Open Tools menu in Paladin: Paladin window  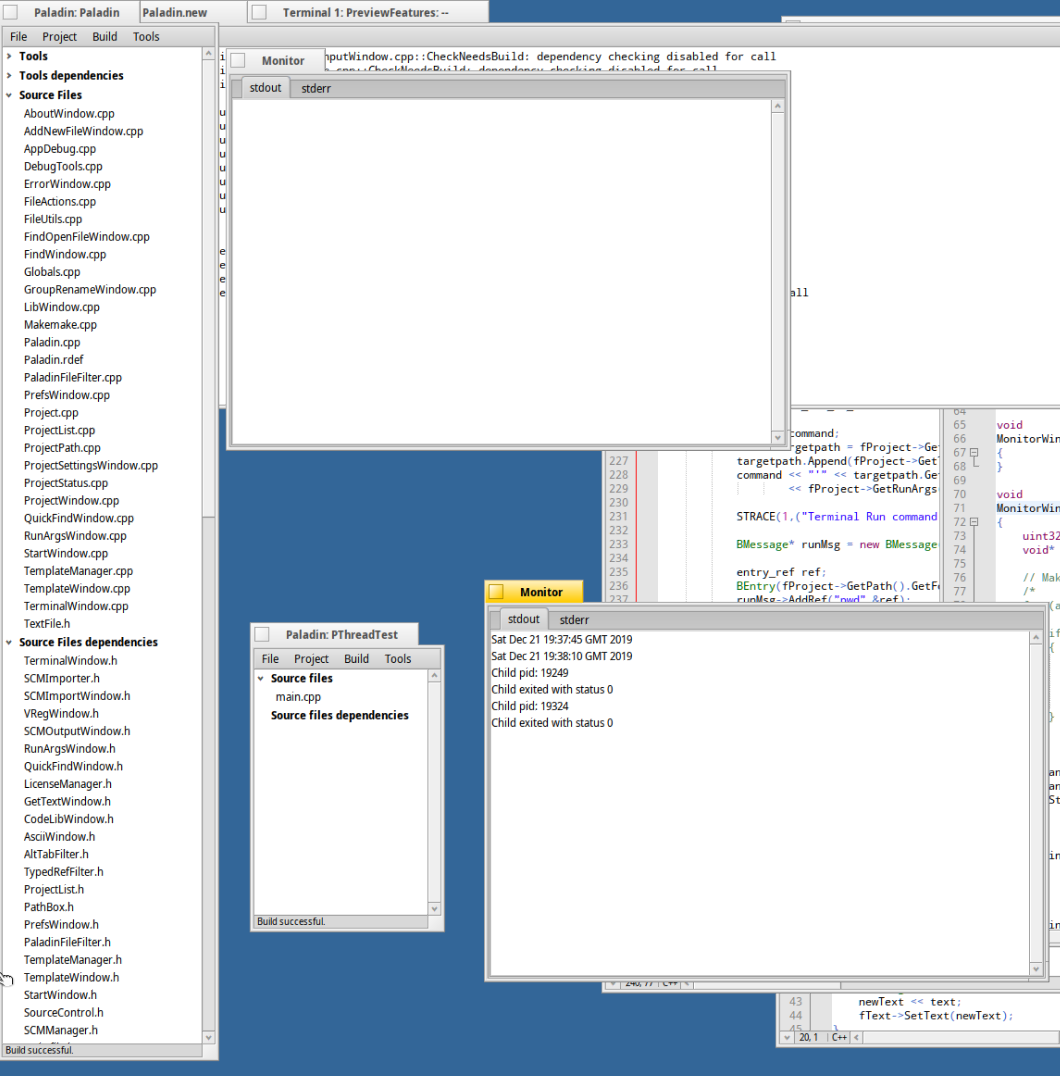coord(146,37)
